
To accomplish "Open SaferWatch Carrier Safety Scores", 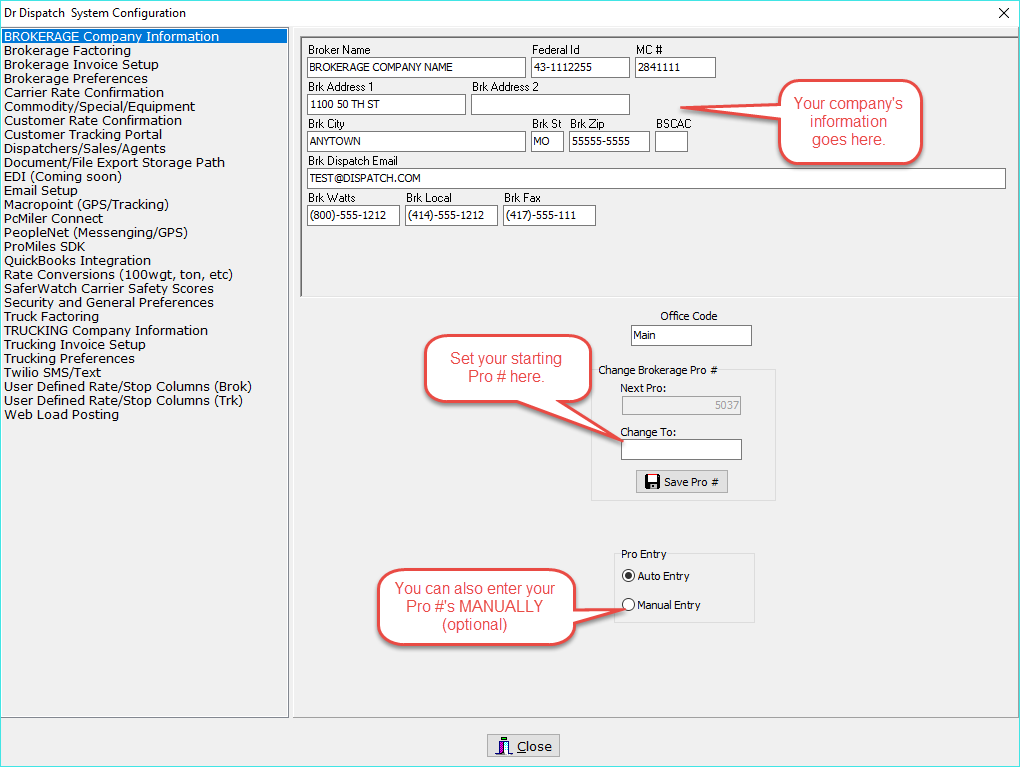I will (109, 288).
